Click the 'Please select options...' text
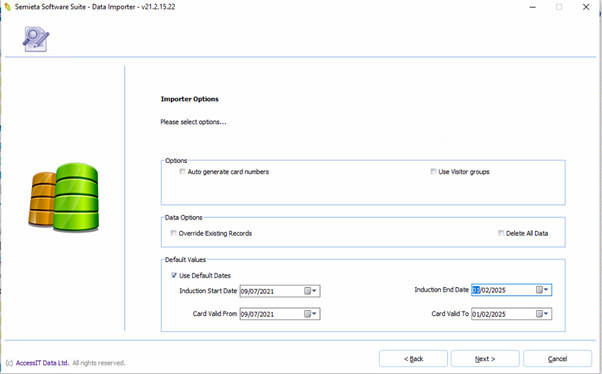Image resolution: width=602 pixels, height=374 pixels. click(x=194, y=122)
